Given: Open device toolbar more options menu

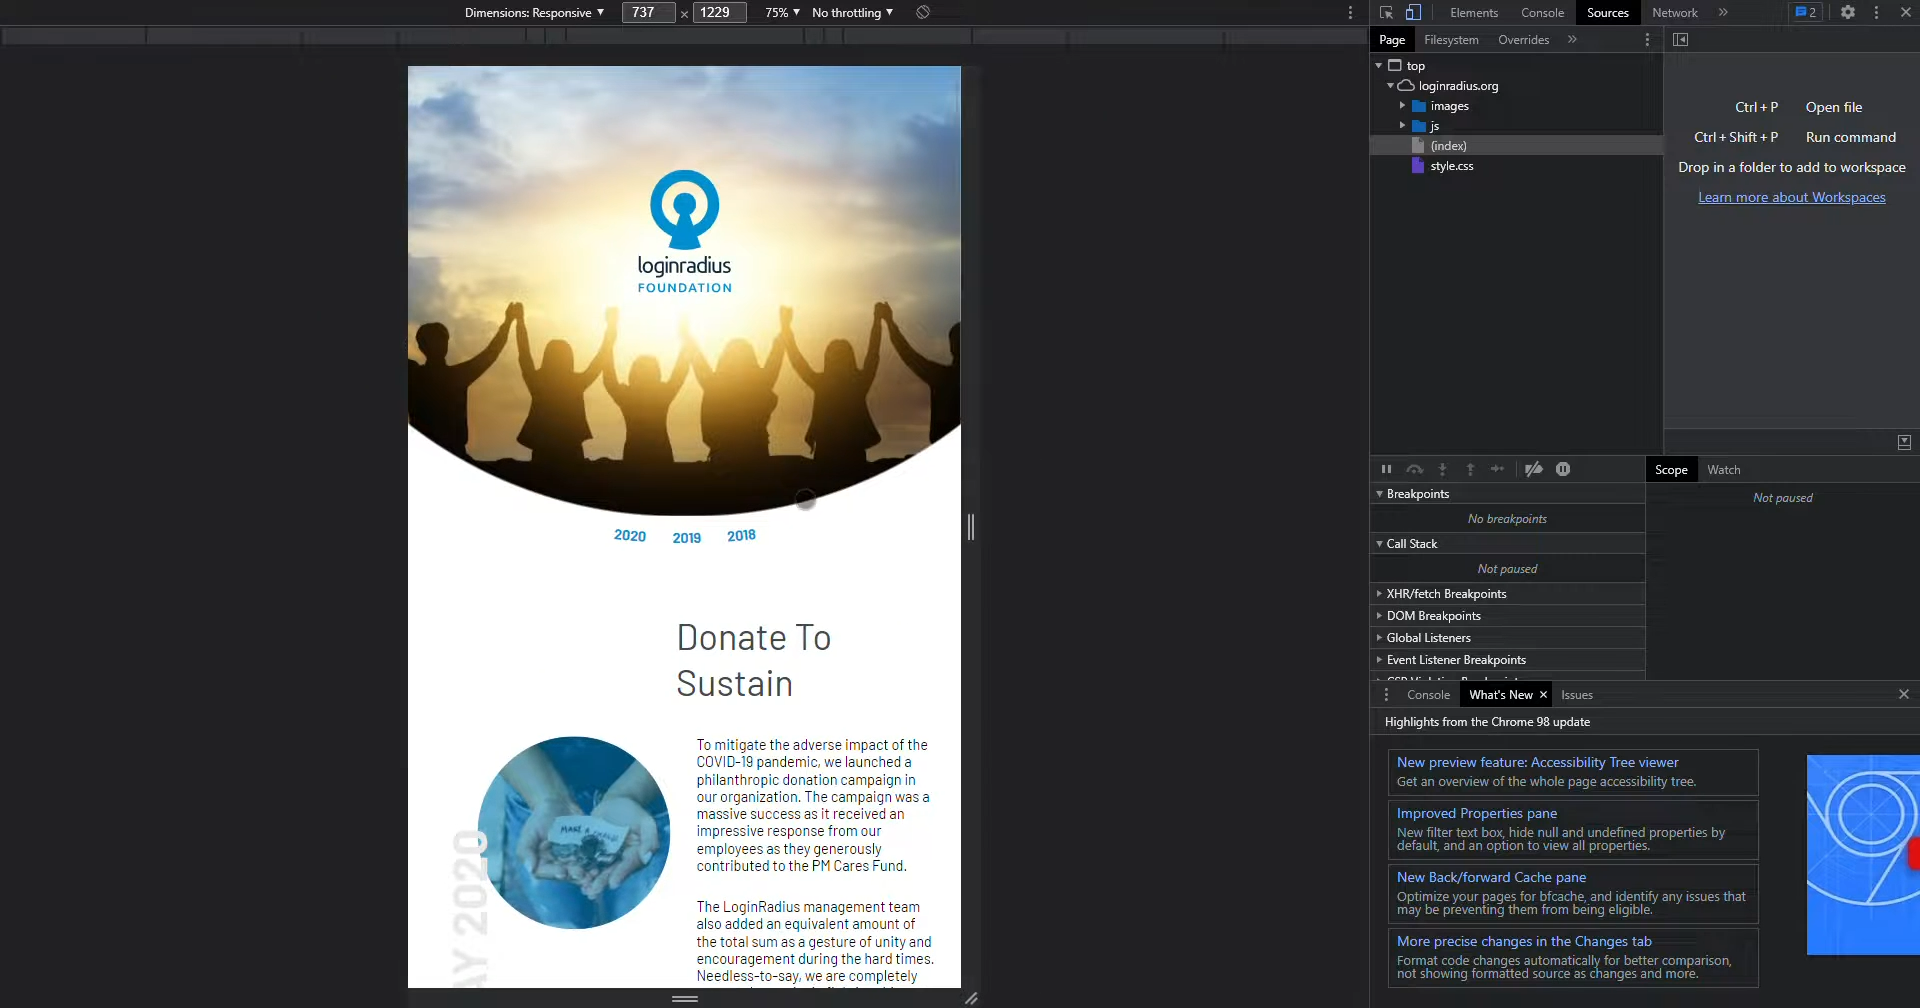Looking at the screenshot, I should pyautogui.click(x=1351, y=13).
